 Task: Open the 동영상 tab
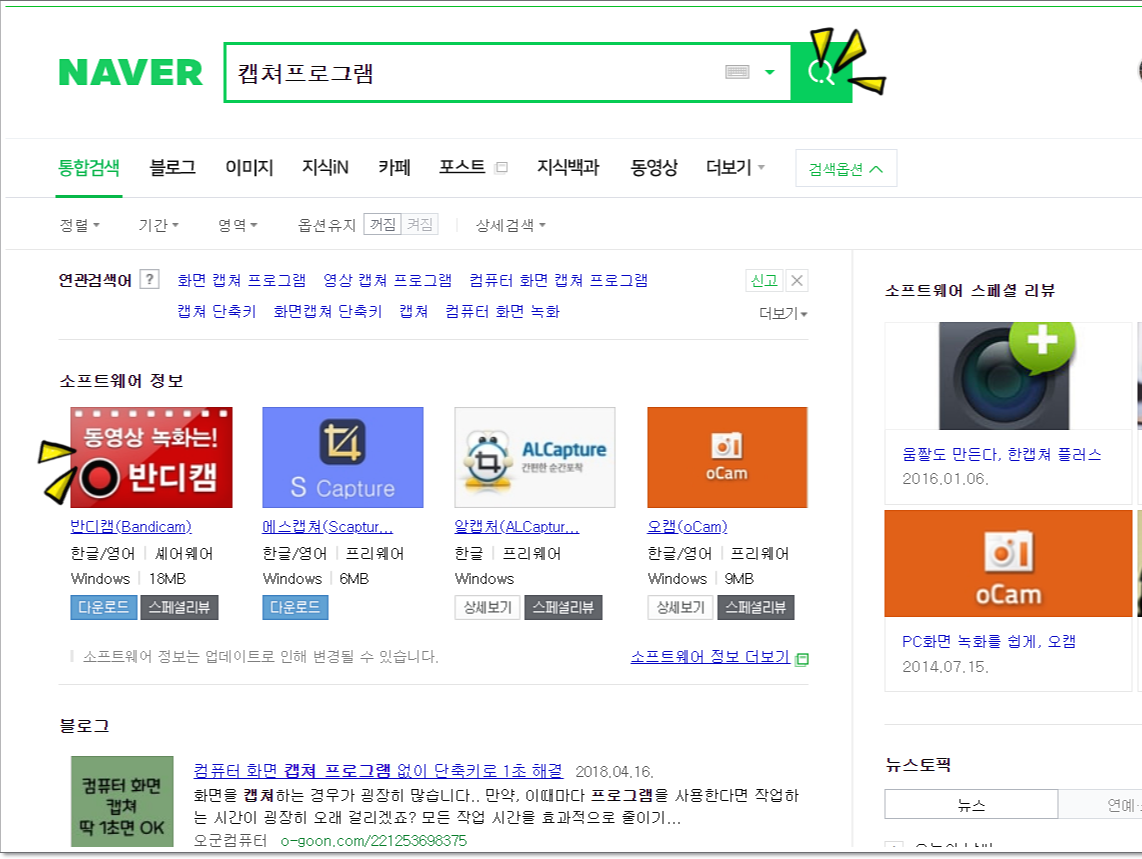coord(654,168)
